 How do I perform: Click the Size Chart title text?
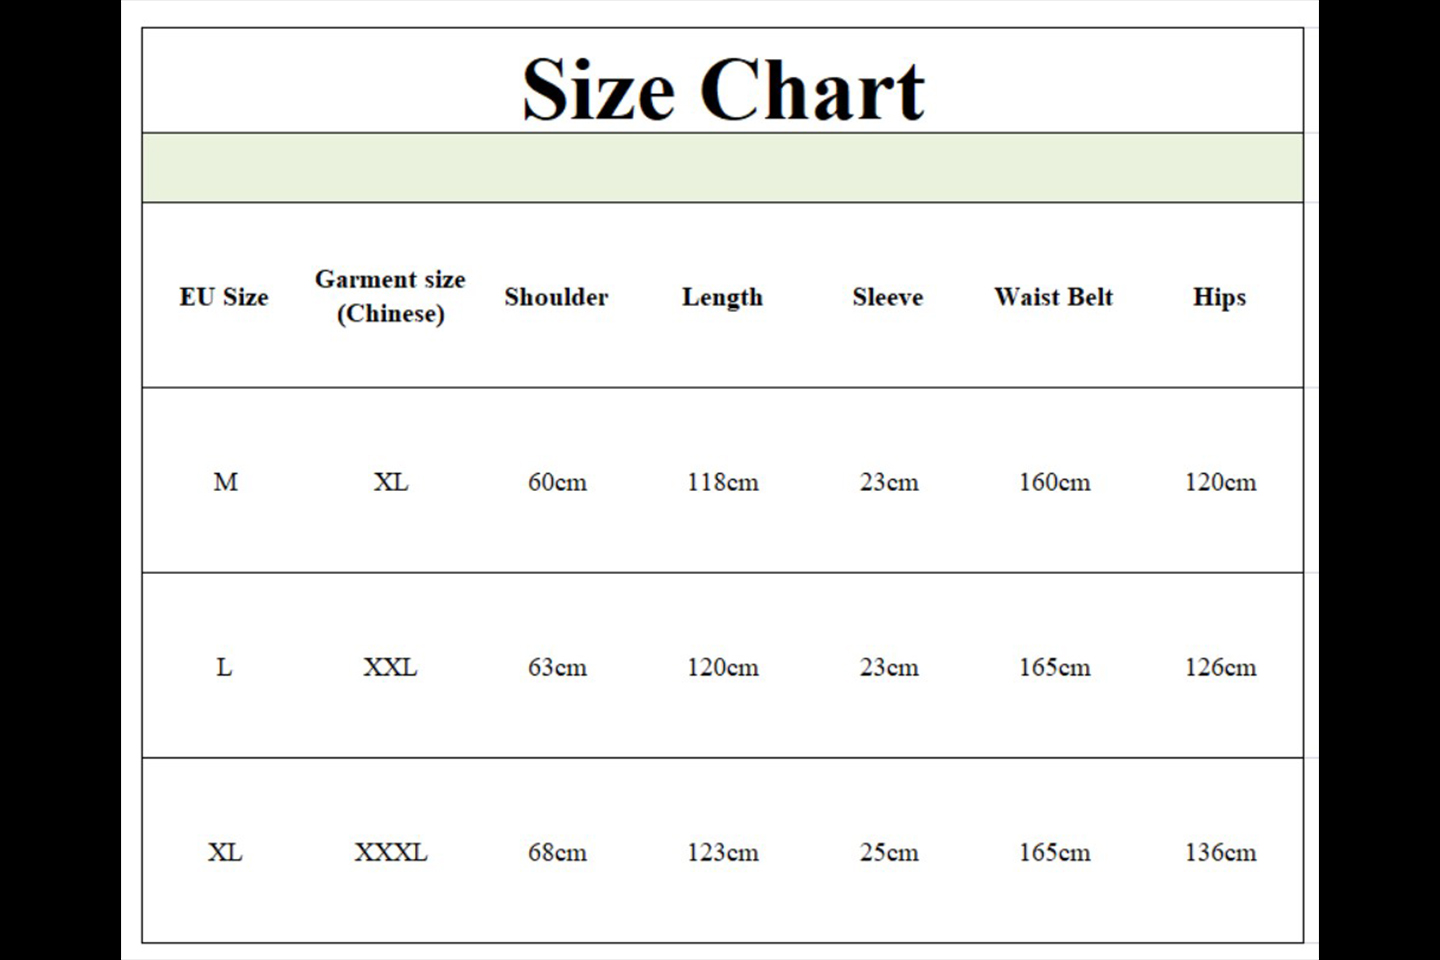[x=723, y=89]
